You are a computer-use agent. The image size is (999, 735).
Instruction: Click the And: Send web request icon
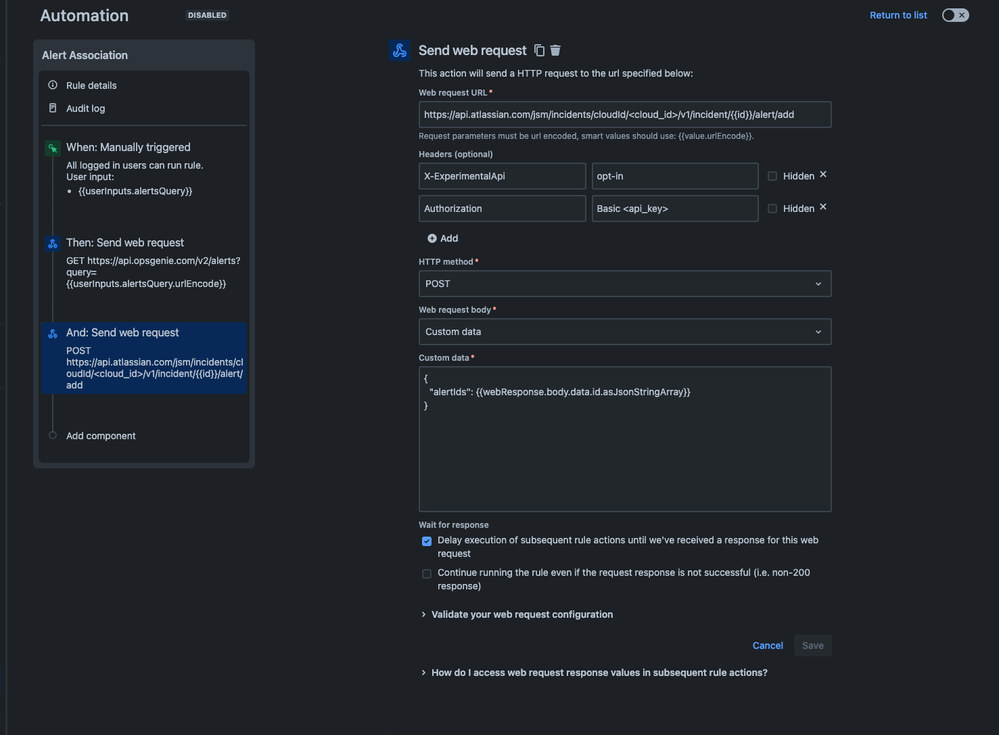pos(53,333)
